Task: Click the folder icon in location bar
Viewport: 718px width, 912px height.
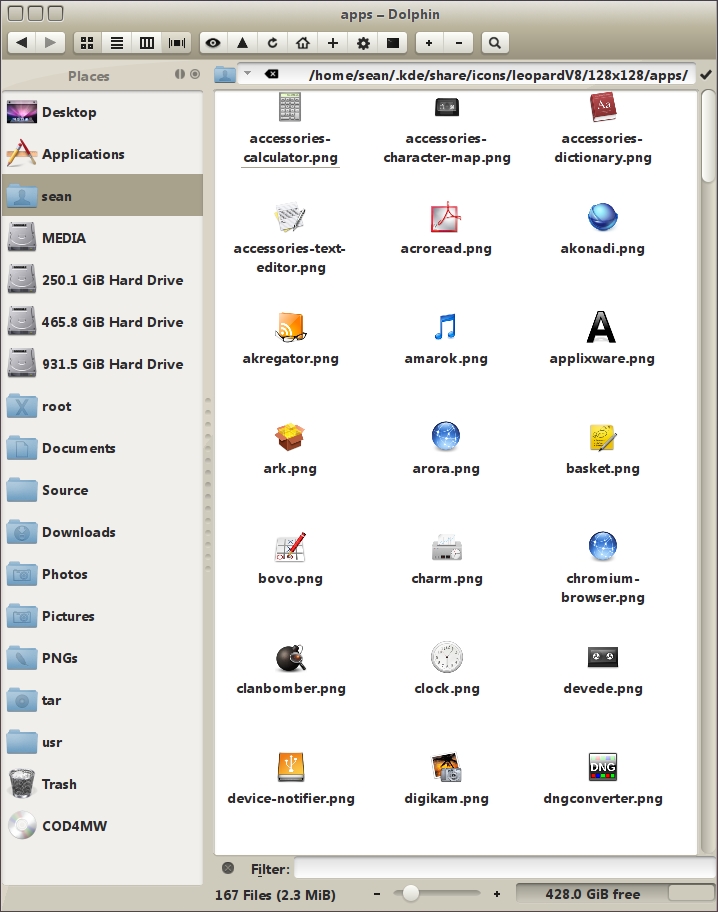Action: click(x=225, y=74)
